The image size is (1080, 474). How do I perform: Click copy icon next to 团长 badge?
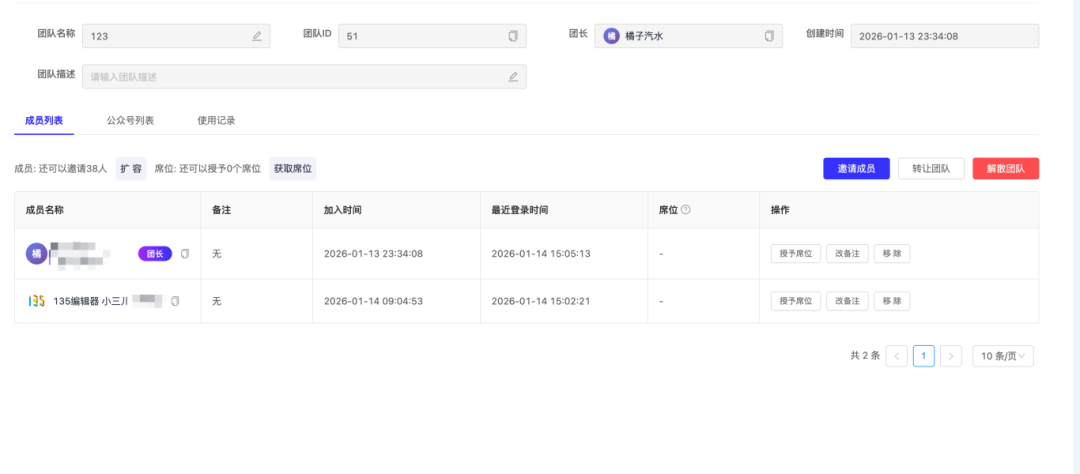pos(185,254)
